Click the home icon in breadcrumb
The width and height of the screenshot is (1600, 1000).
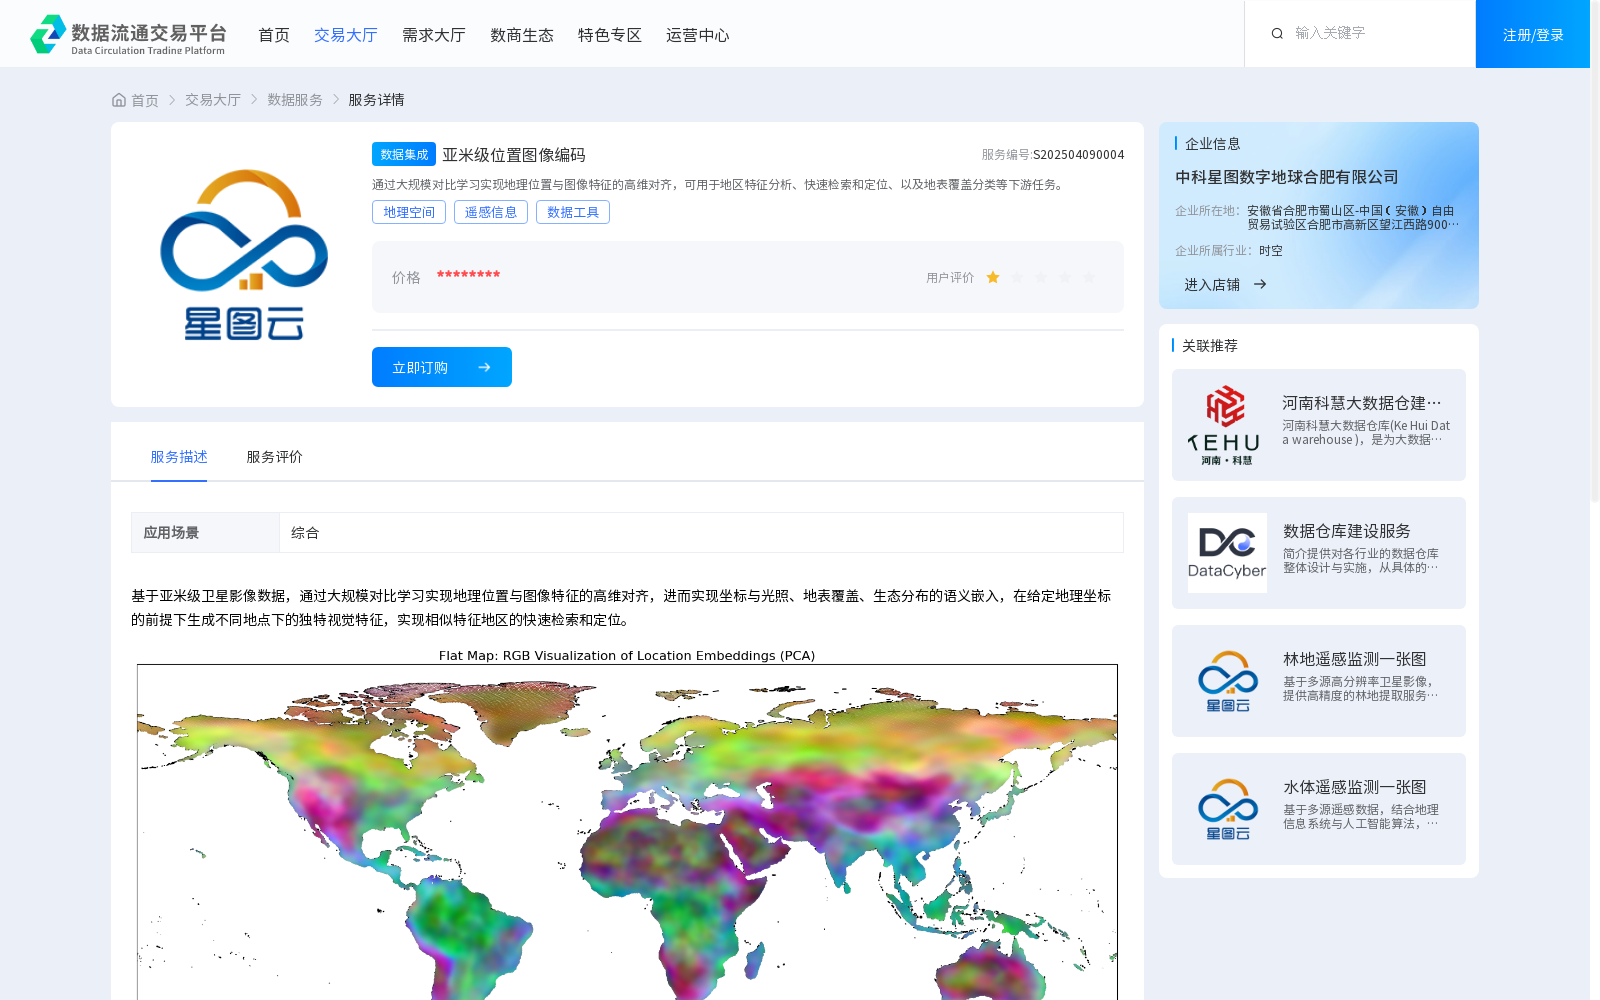point(119,100)
